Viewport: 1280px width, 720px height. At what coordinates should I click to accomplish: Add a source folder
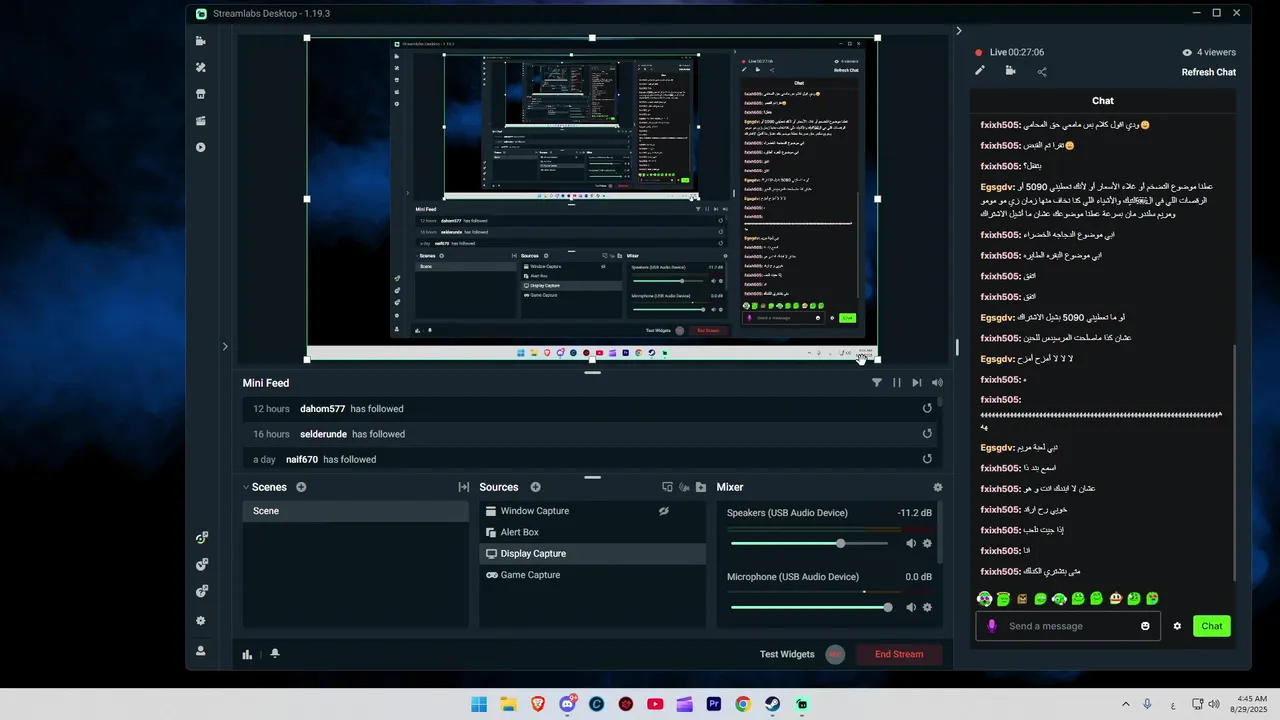click(701, 487)
